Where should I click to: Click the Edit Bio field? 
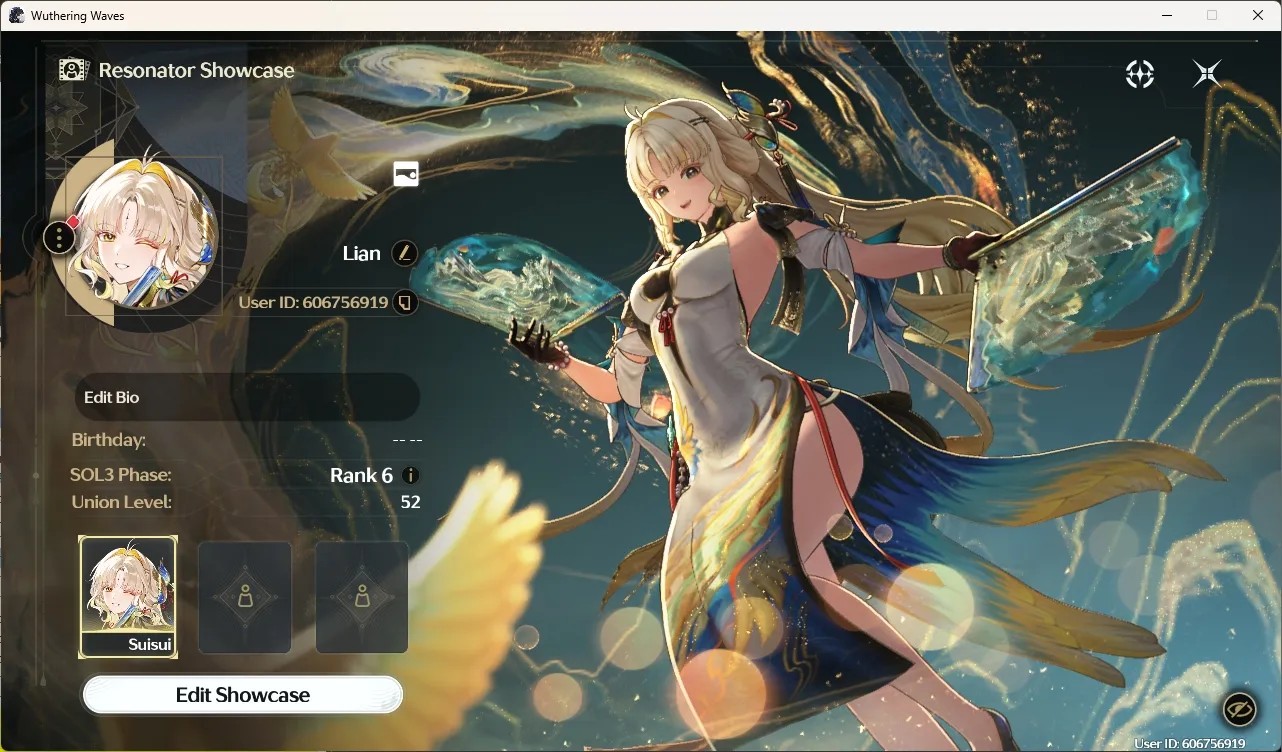click(x=247, y=397)
